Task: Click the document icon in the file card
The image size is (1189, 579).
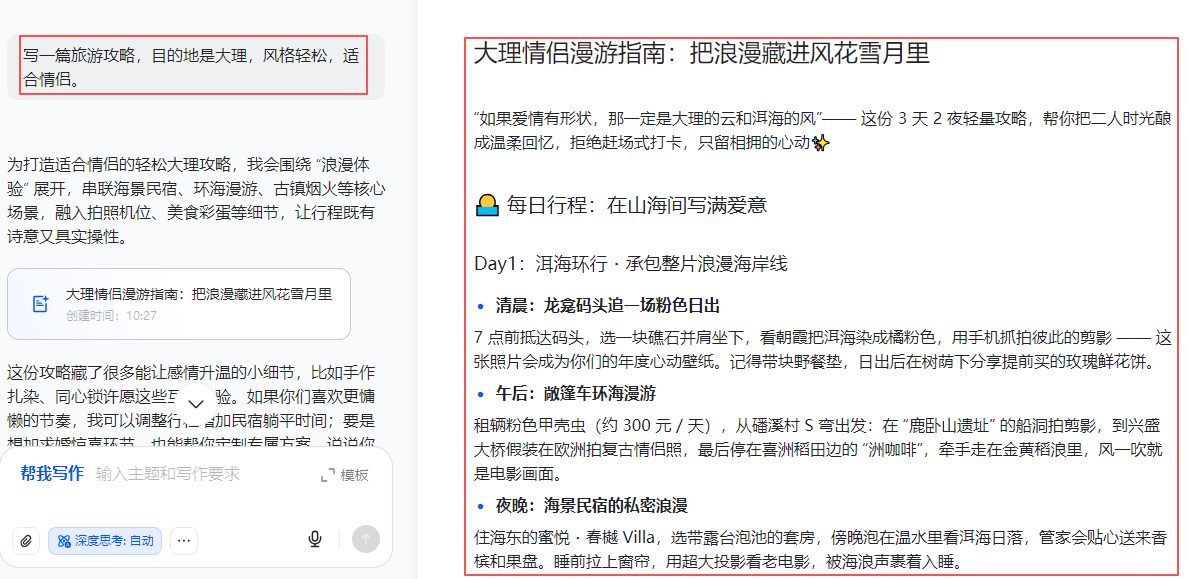Action: [40, 304]
